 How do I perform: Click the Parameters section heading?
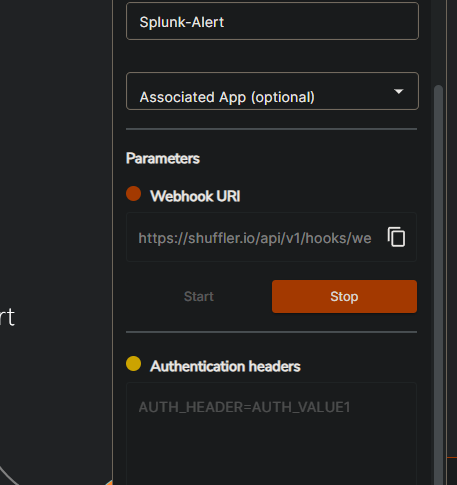coord(163,158)
